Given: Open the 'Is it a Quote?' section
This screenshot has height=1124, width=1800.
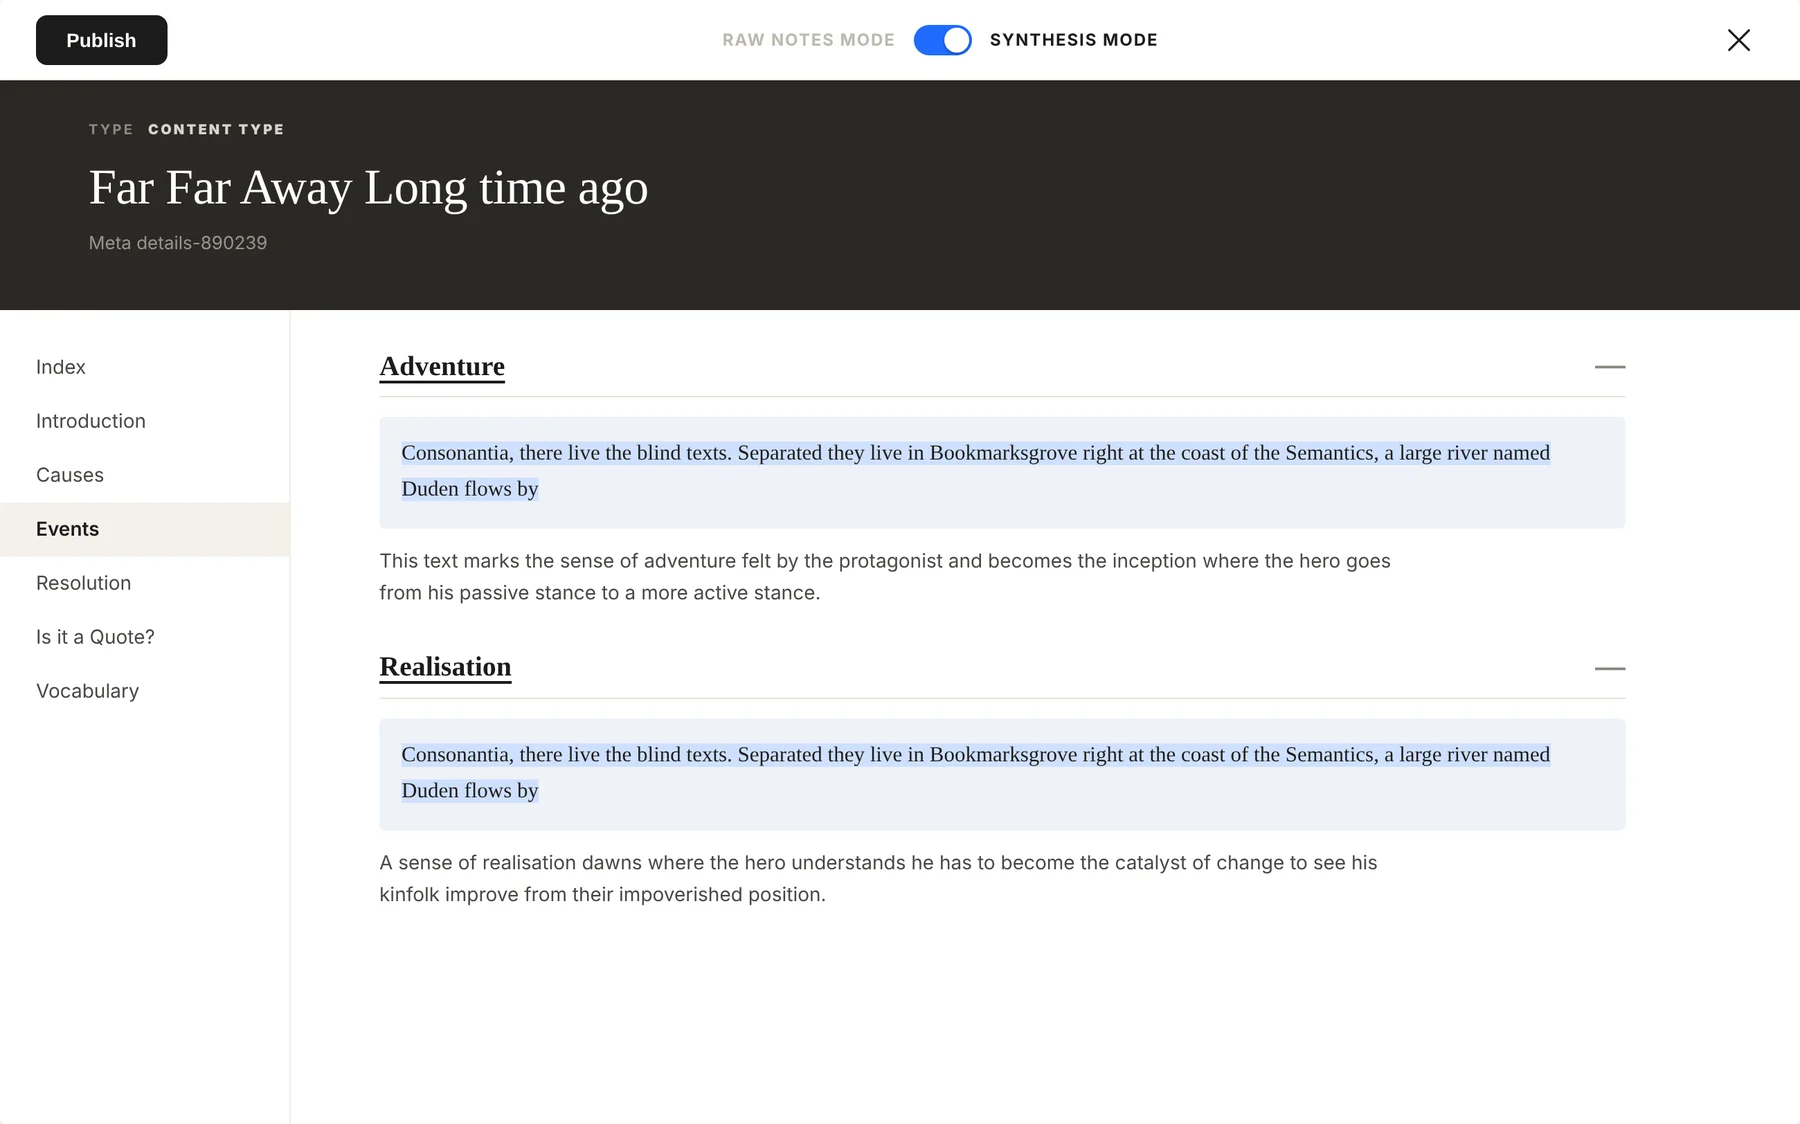Looking at the screenshot, I should point(145,637).
